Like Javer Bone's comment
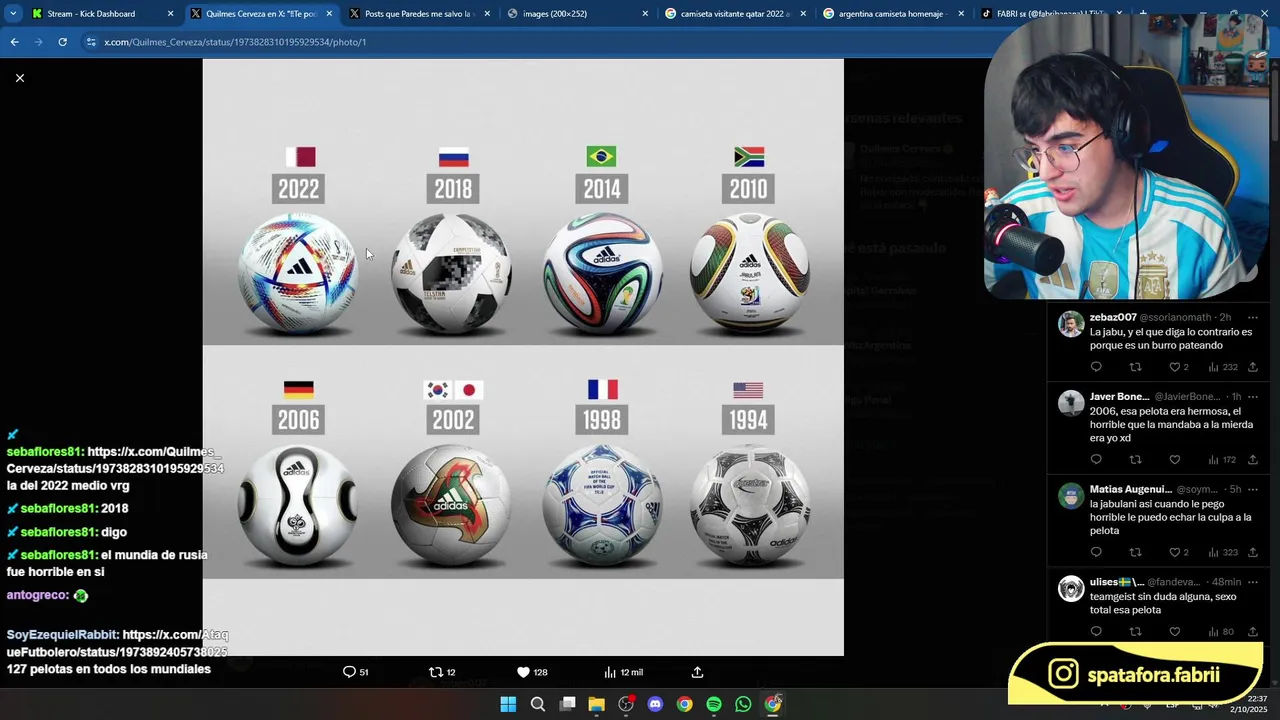This screenshot has height=720, width=1280. (x=1175, y=460)
